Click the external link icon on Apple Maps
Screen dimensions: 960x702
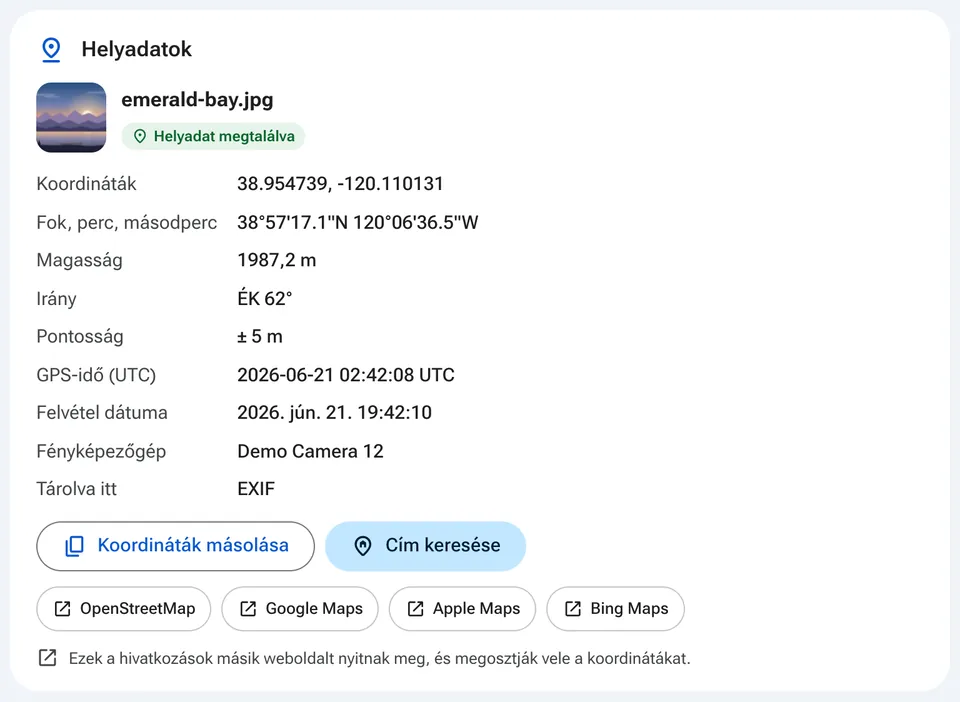[x=416, y=609]
